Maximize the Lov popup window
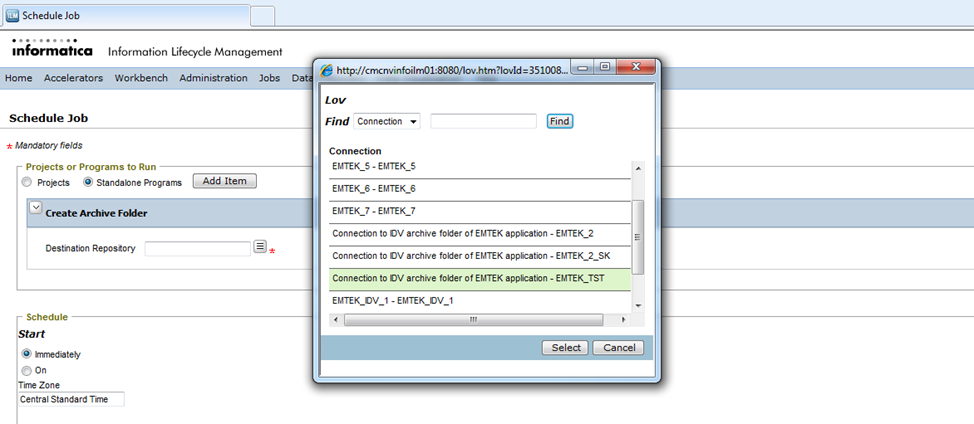The width and height of the screenshot is (974, 424). pyautogui.click(x=605, y=67)
